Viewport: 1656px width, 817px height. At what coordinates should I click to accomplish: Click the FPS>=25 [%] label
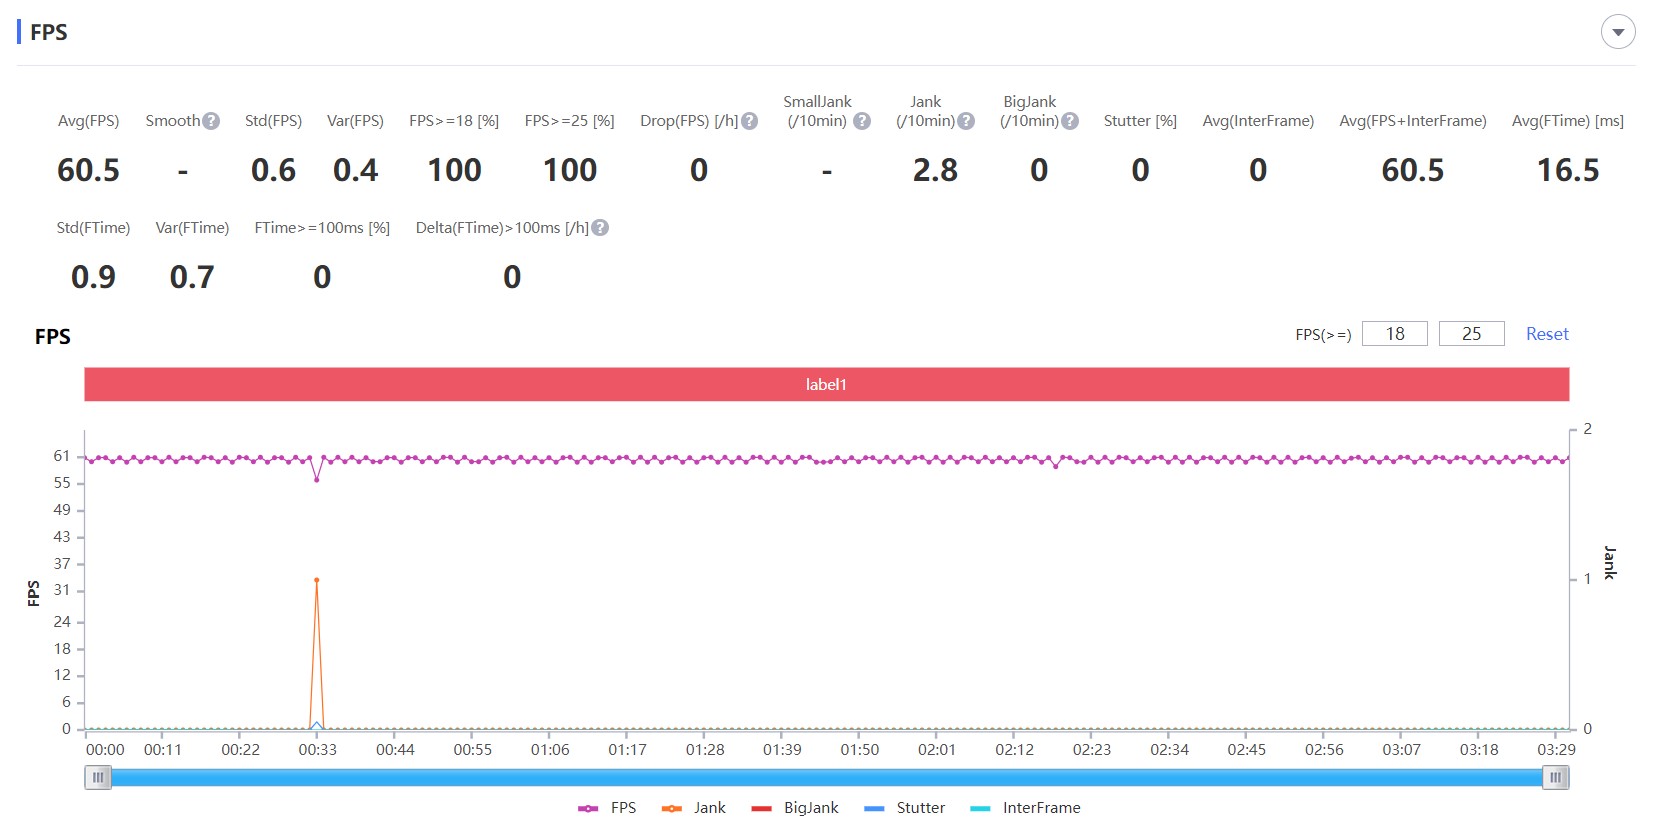tap(569, 121)
